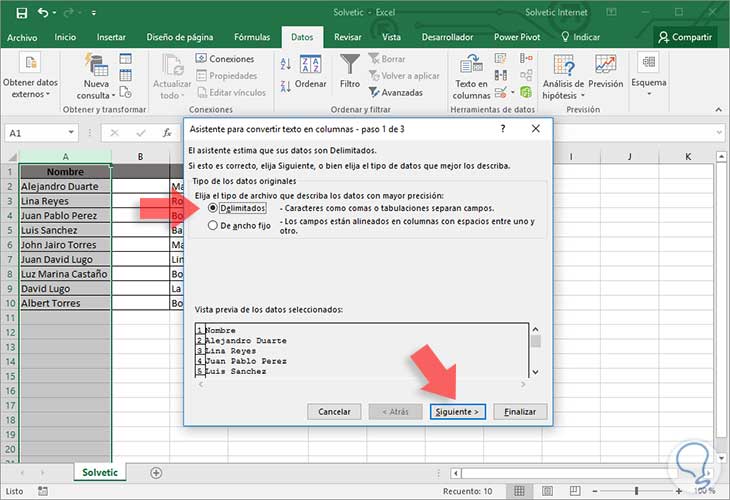
Task: Open the Archivo tab
Action: [22, 37]
